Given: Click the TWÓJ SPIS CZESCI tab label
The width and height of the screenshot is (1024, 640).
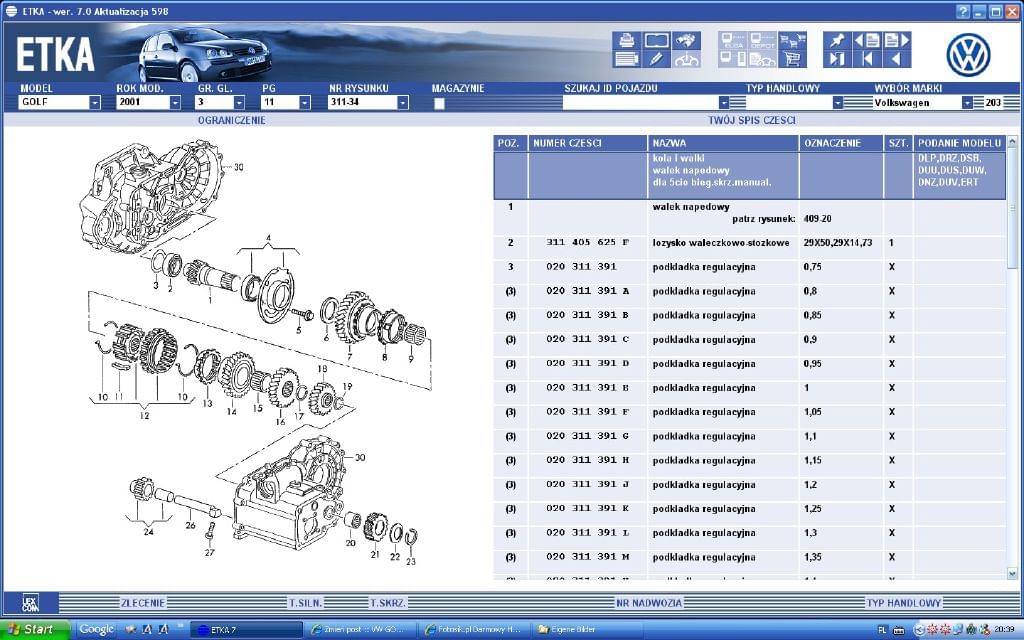Looking at the screenshot, I should click(752, 120).
